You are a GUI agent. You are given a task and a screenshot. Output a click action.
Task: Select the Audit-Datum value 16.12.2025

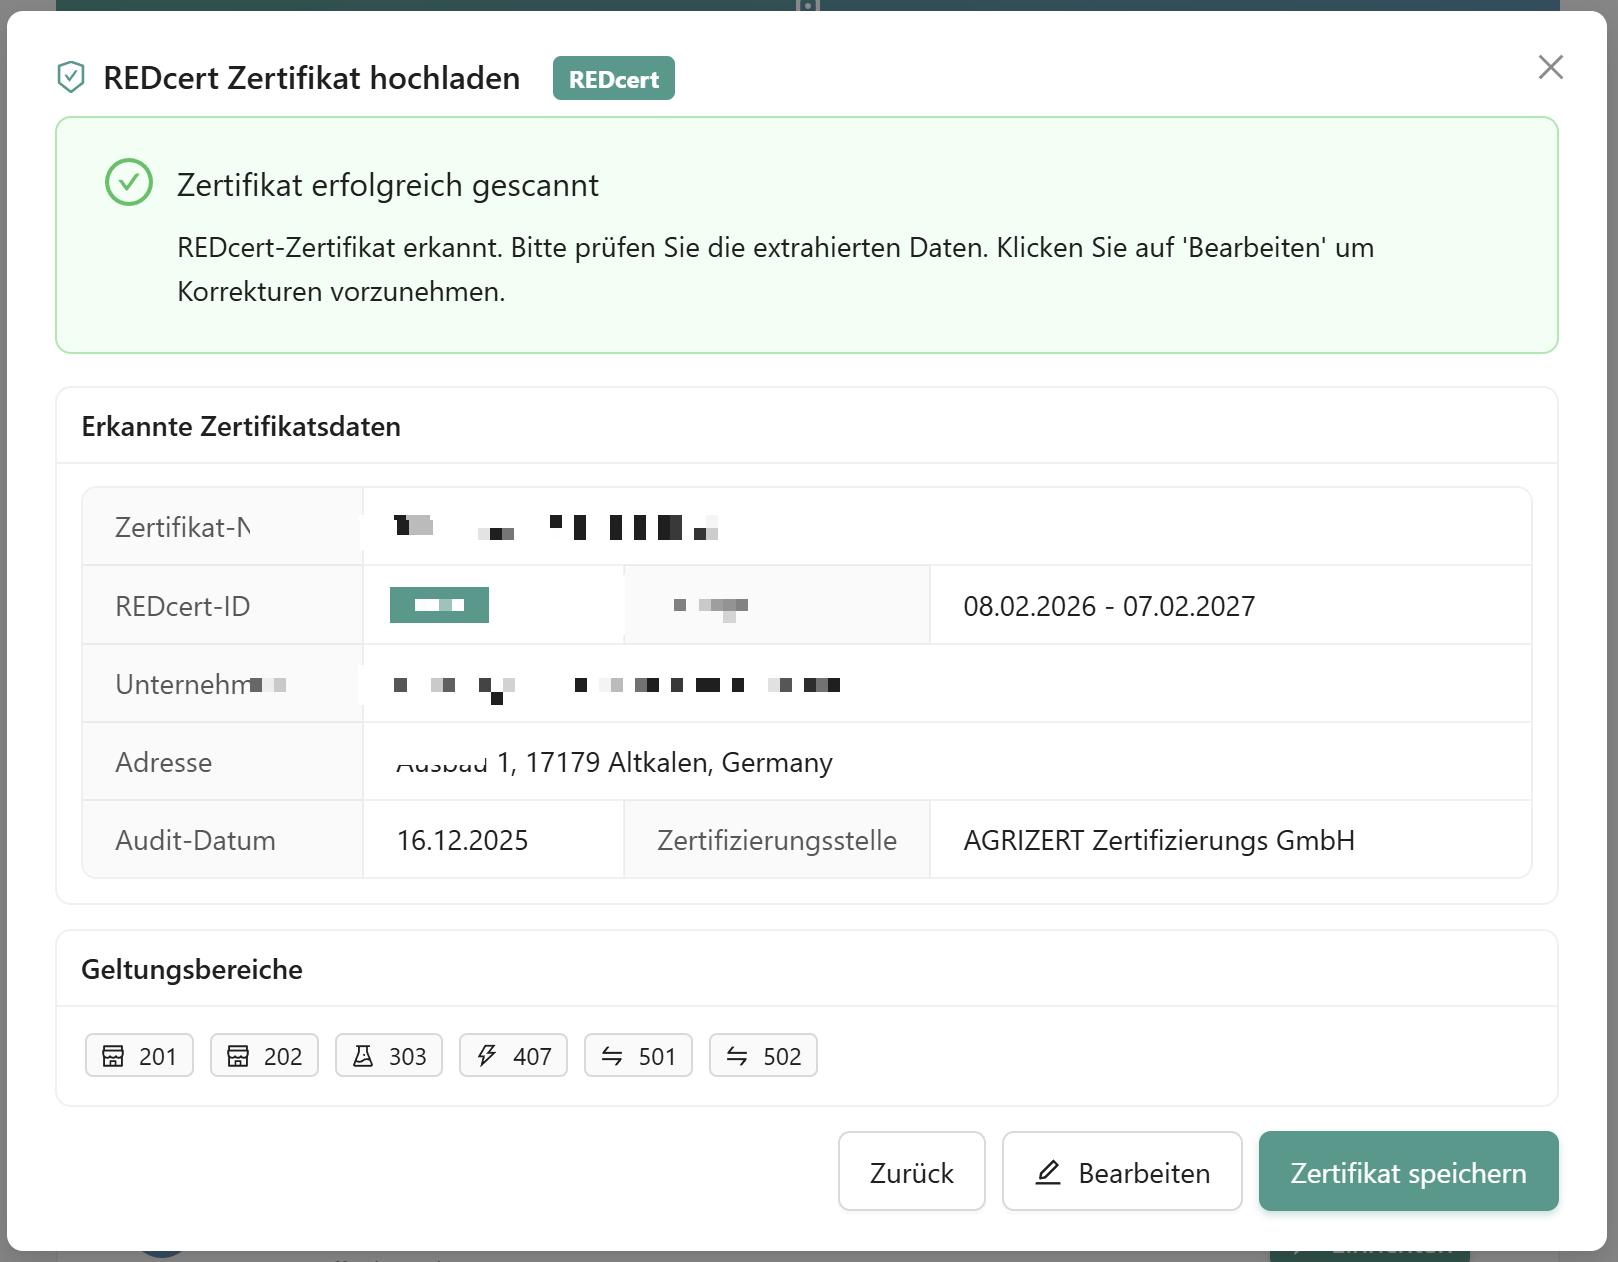pos(462,840)
